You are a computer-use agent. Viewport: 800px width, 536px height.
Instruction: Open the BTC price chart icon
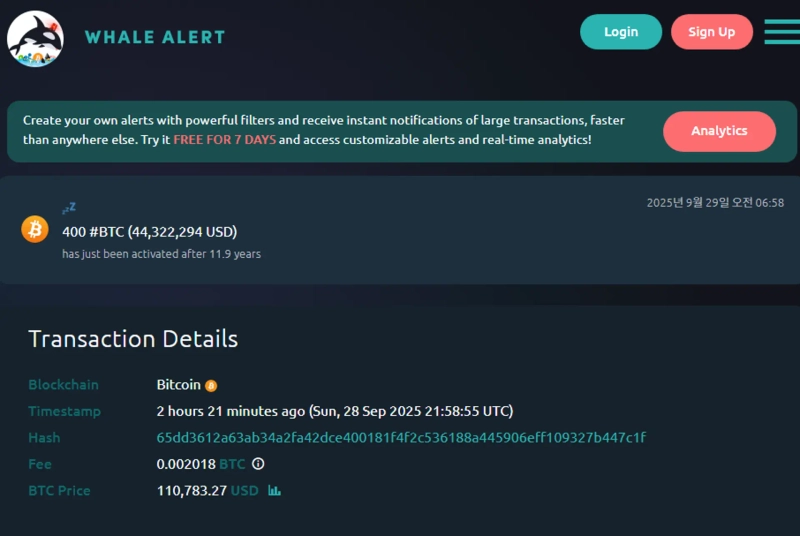pyautogui.click(x=274, y=491)
